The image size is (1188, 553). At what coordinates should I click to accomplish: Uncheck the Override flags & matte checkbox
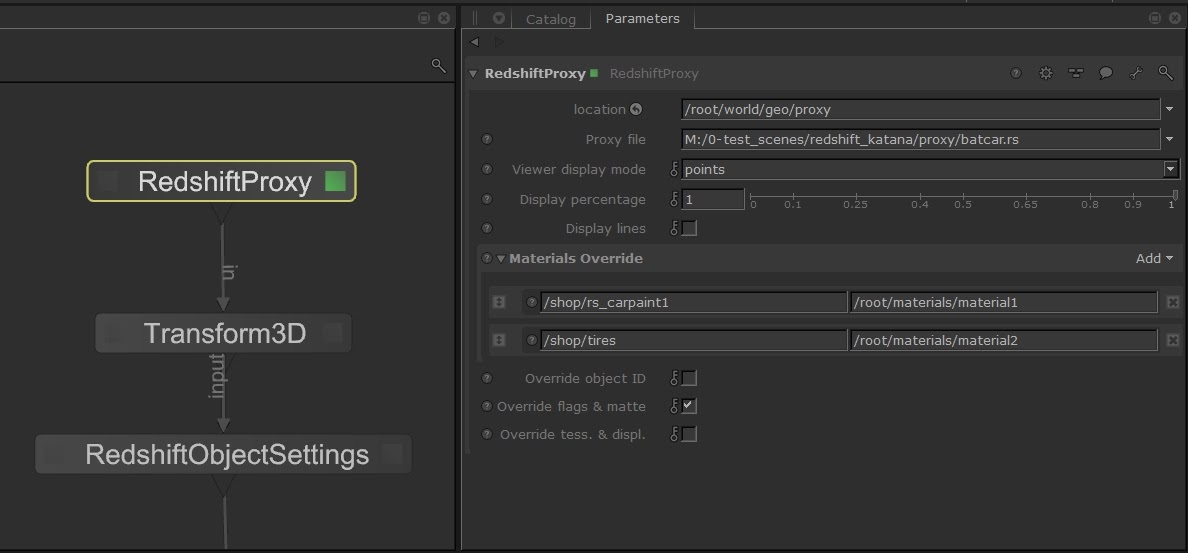(689, 406)
